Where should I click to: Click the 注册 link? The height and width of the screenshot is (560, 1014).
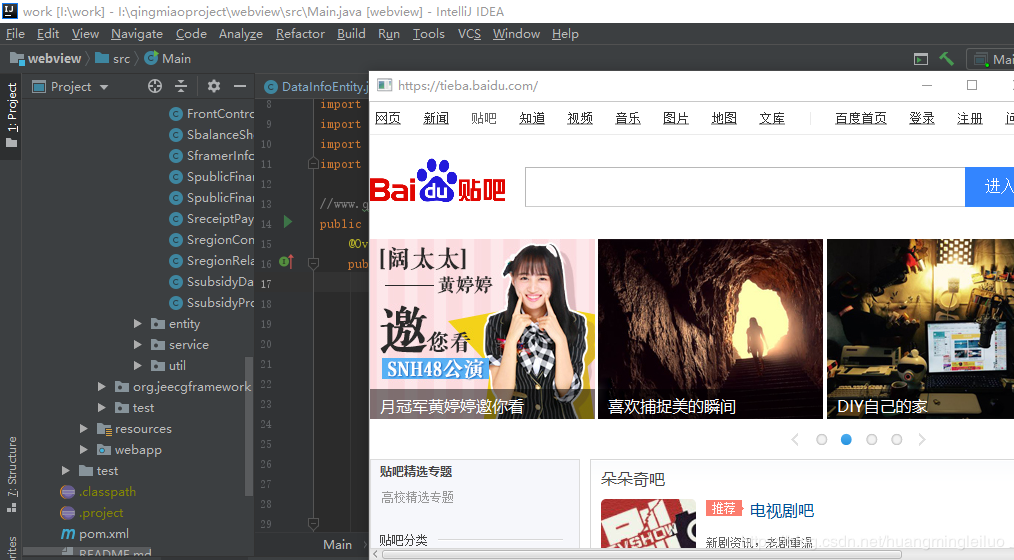(969, 118)
